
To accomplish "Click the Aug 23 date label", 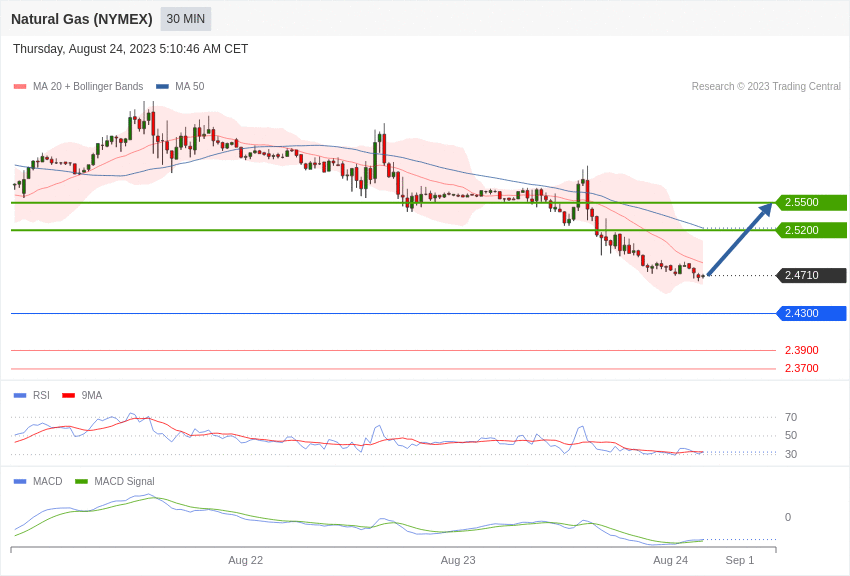I will click(x=458, y=560).
